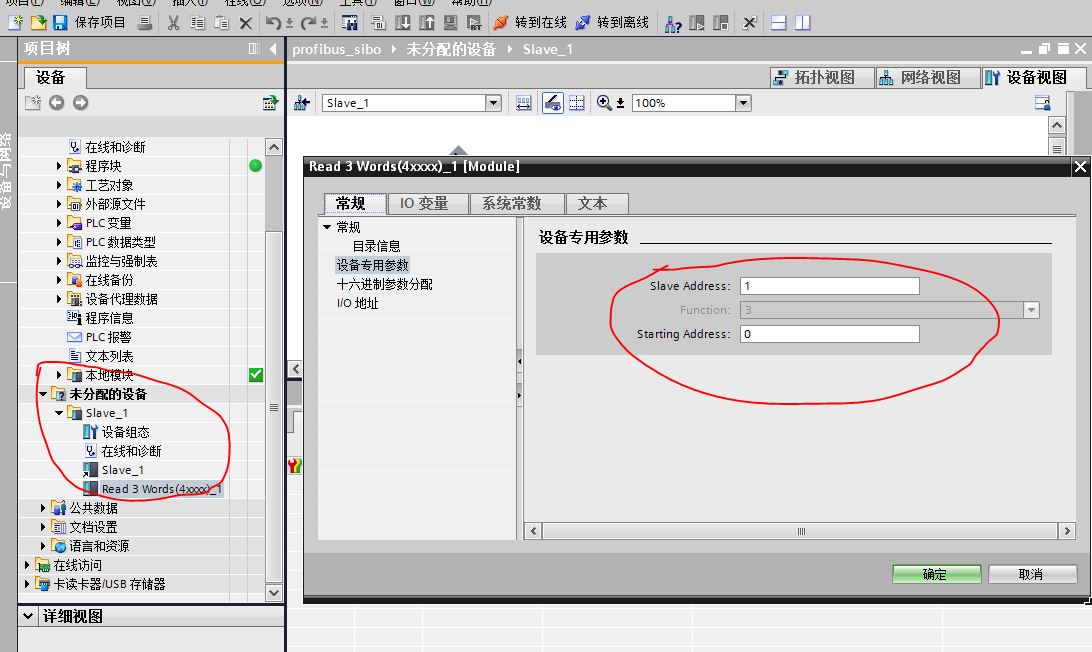Screen dimensions: 1092x652
Task: Stop CPU using the toolbar icon
Action: [721, 23]
